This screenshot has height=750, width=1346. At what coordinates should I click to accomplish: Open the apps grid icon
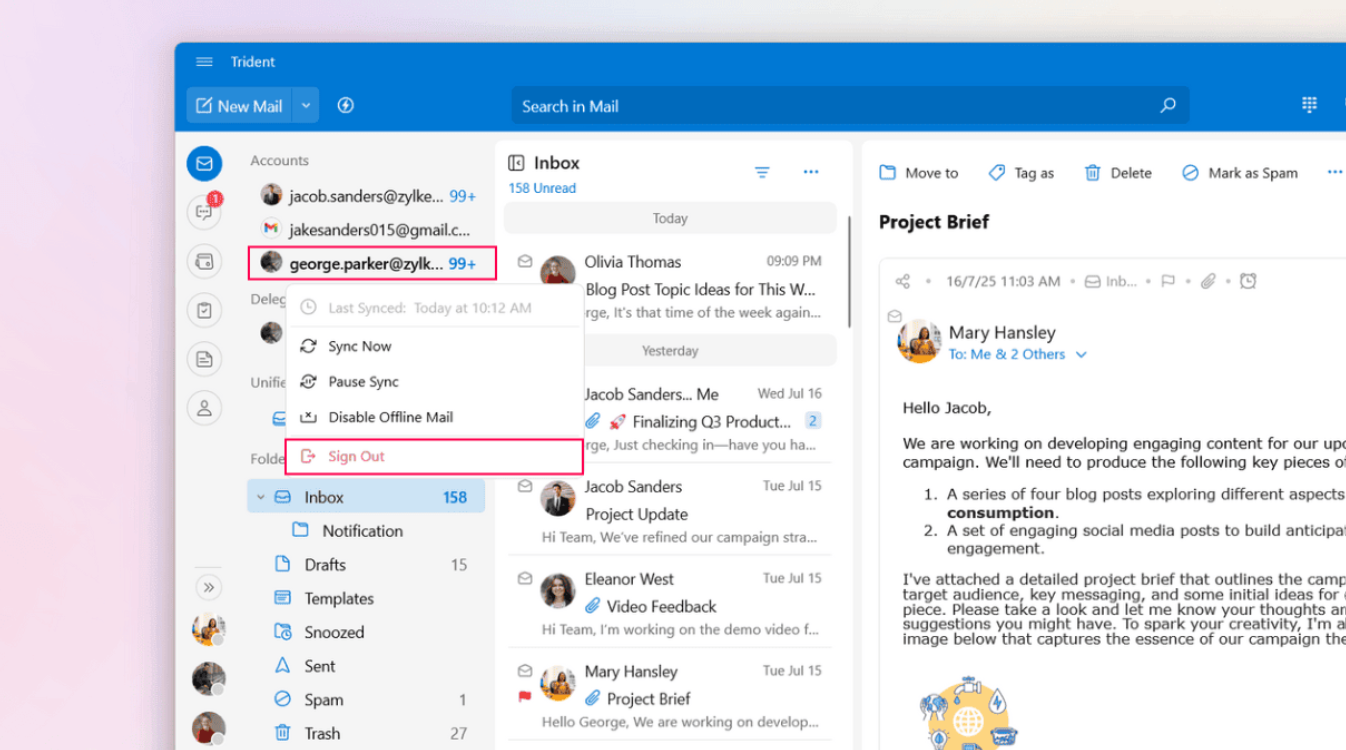click(x=1309, y=105)
